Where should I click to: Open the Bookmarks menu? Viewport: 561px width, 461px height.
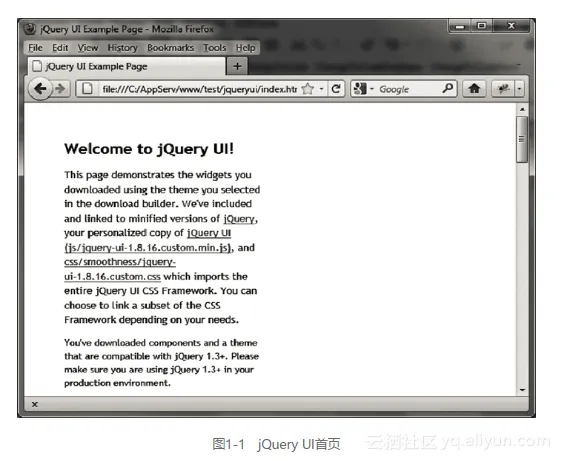pyautogui.click(x=170, y=48)
